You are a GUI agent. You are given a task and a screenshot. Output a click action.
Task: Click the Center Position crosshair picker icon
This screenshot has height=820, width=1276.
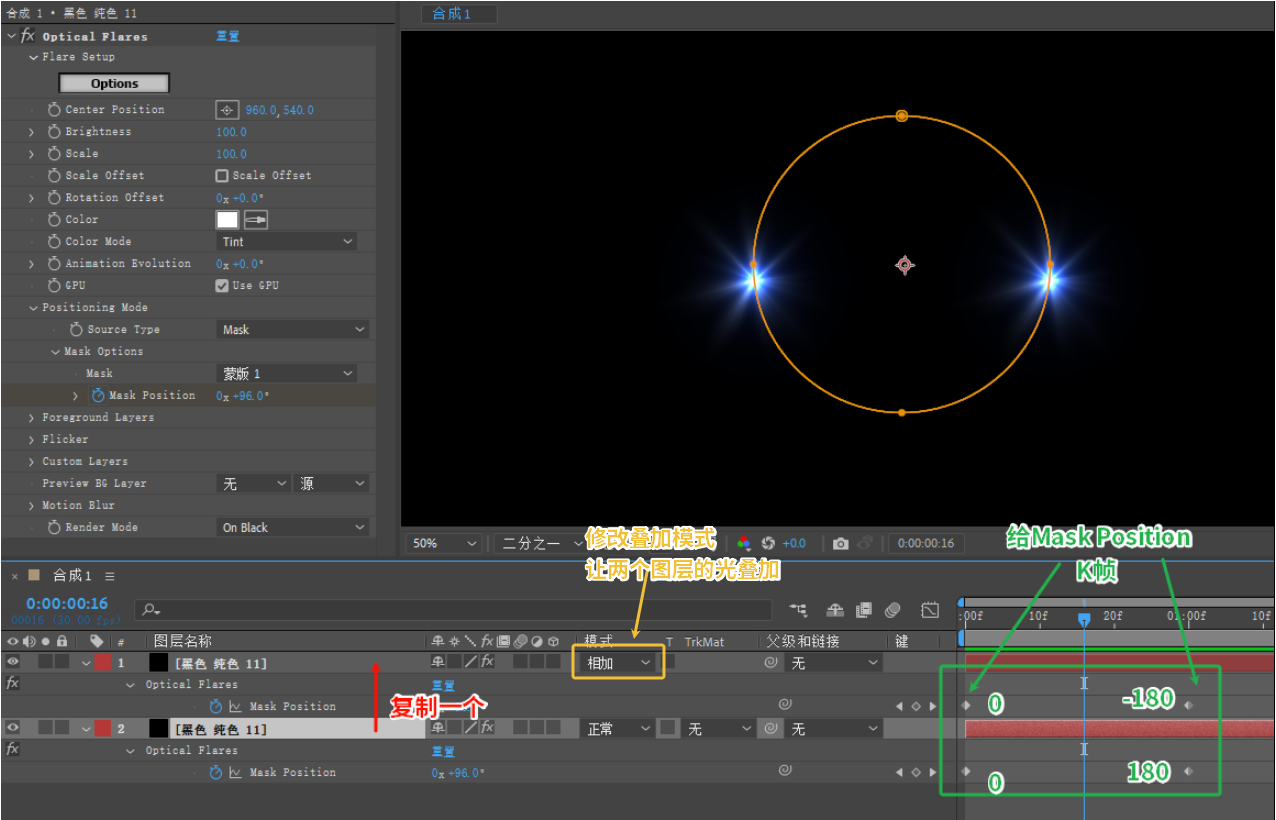coord(227,110)
